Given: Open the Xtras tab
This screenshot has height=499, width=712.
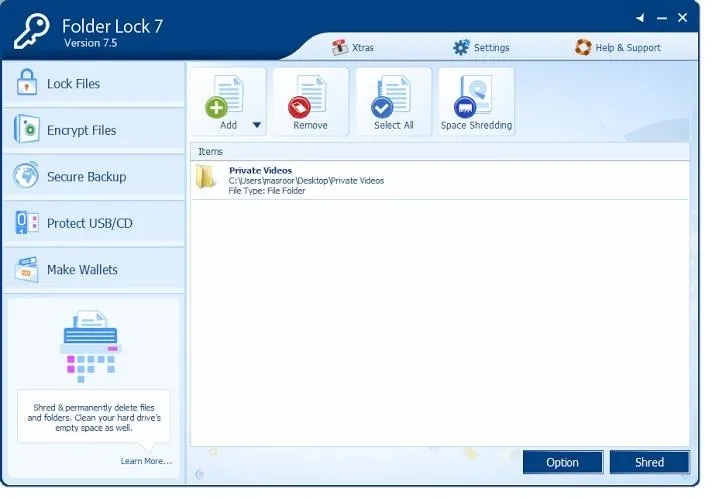Looking at the screenshot, I should point(353,47).
